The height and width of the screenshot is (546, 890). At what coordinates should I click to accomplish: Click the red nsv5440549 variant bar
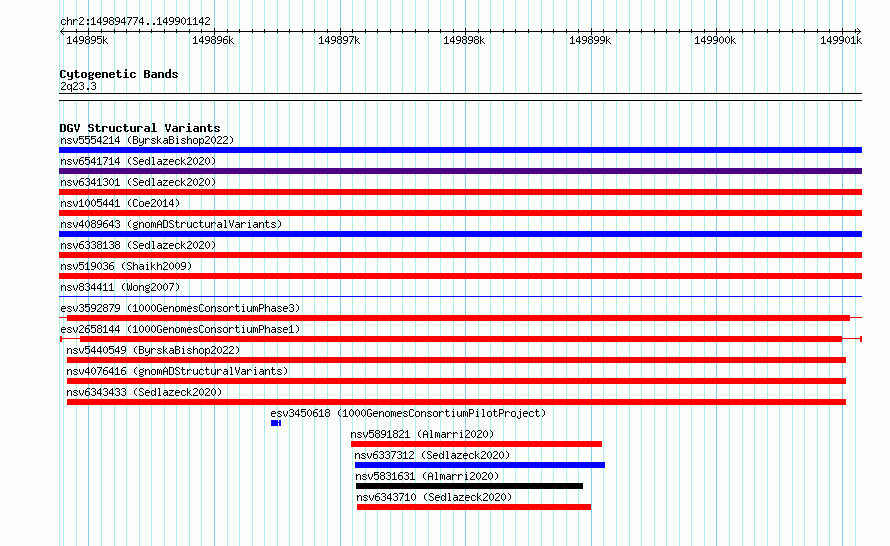(x=456, y=360)
